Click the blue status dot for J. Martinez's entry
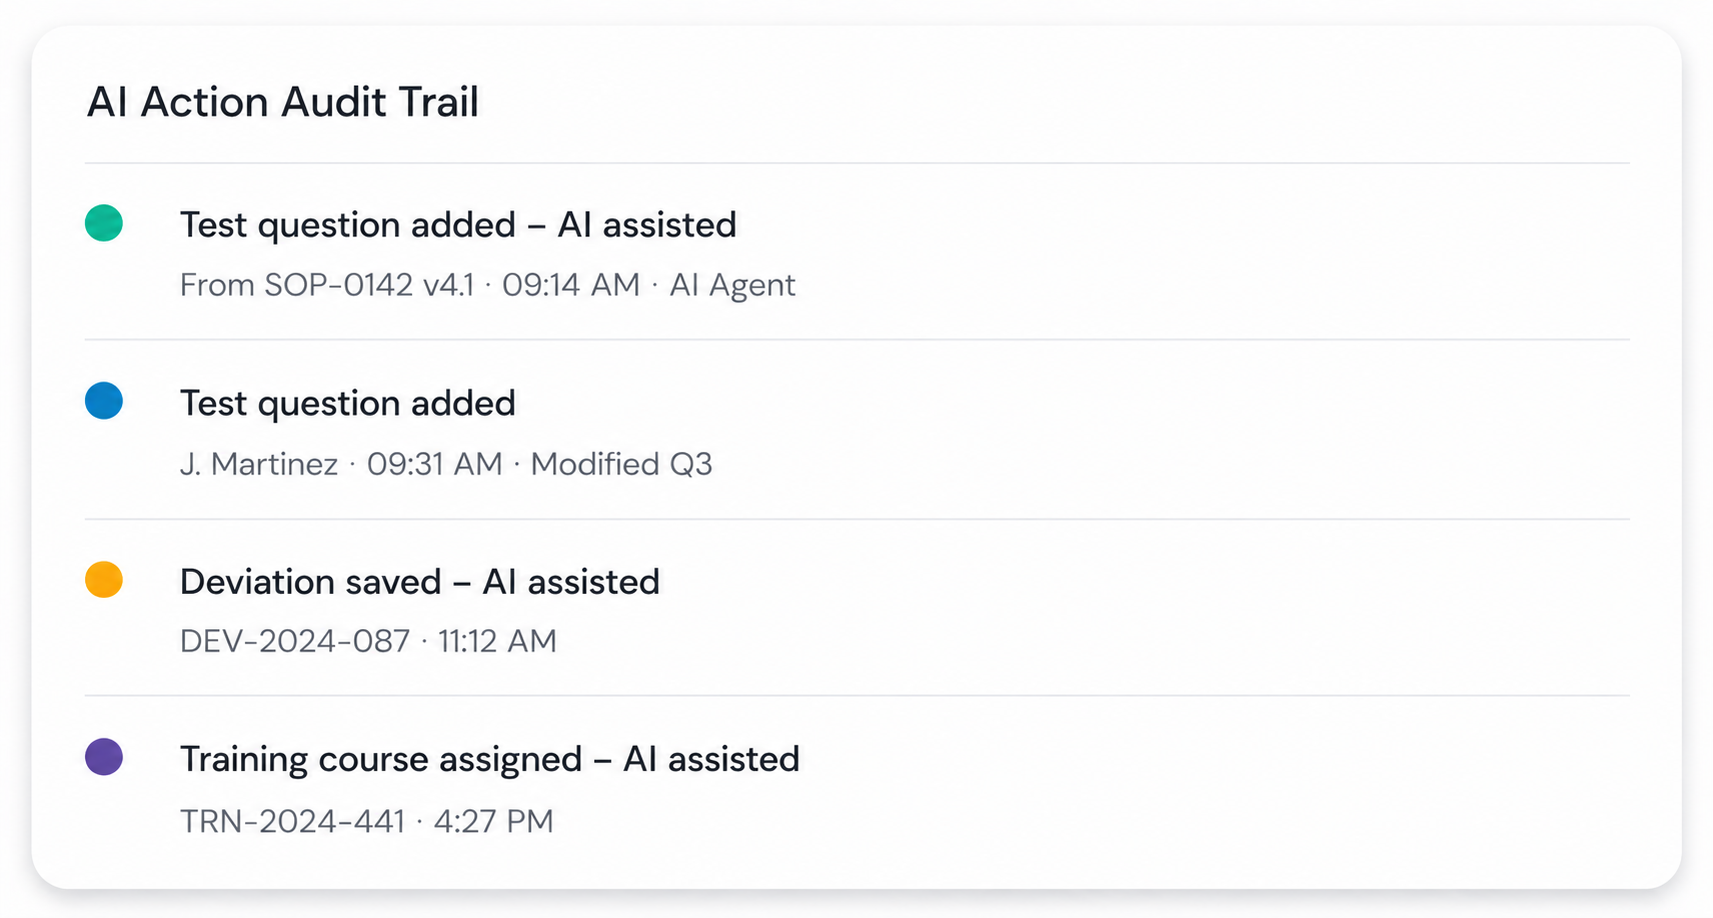Image resolution: width=1713 pixels, height=918 pixels. click(x=103, y=400)
